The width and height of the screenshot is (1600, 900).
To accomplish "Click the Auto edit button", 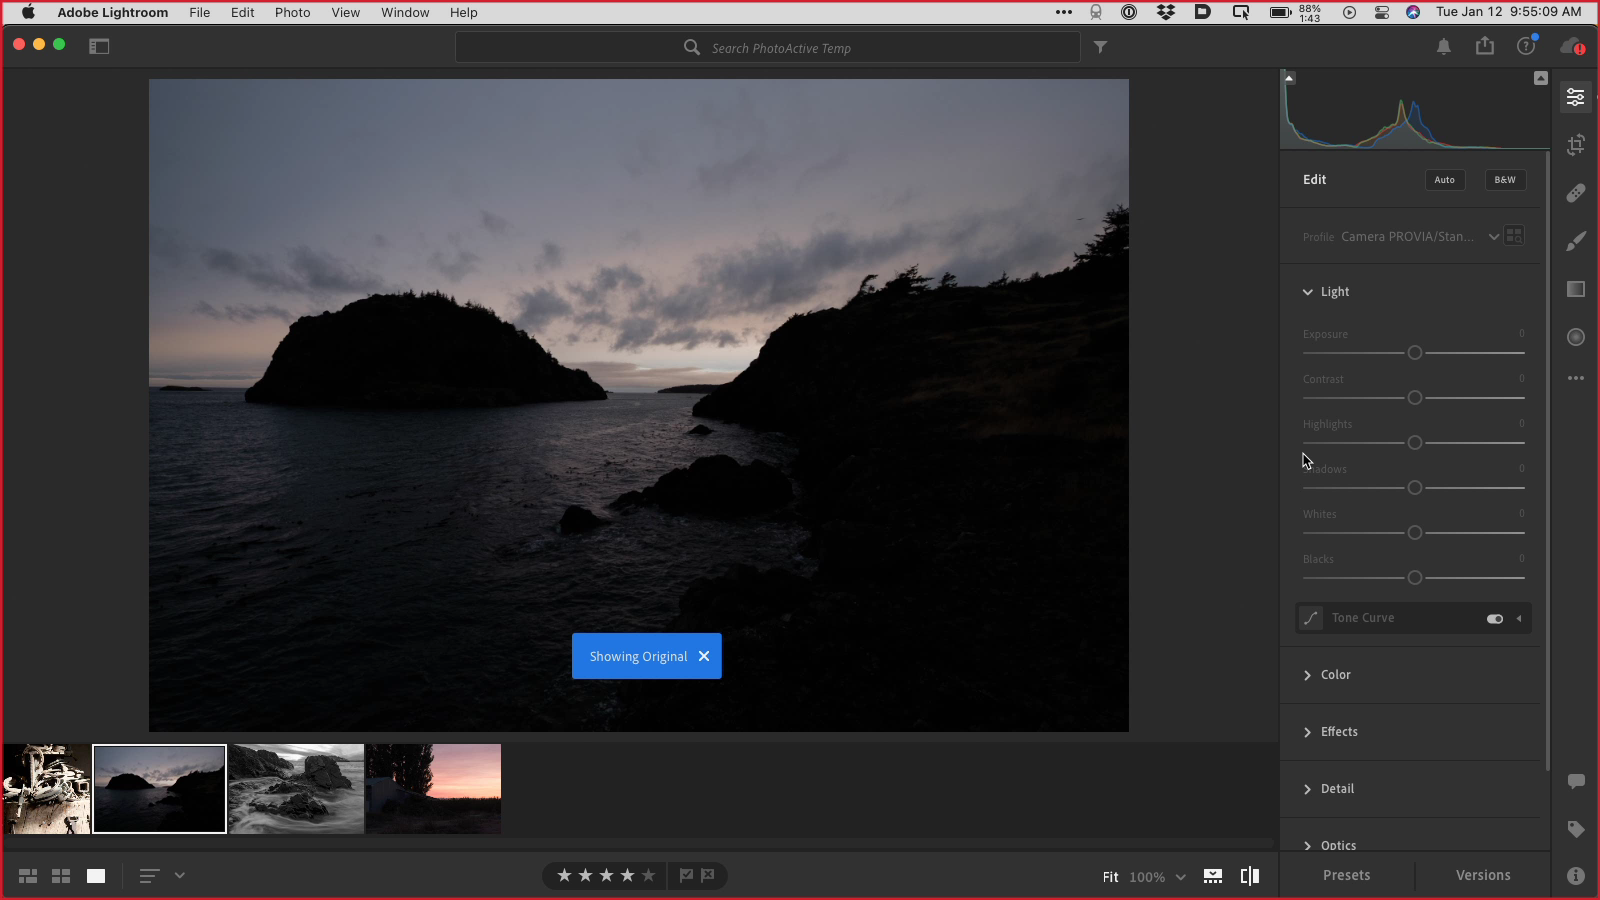I will click(x=1445, y=180).
